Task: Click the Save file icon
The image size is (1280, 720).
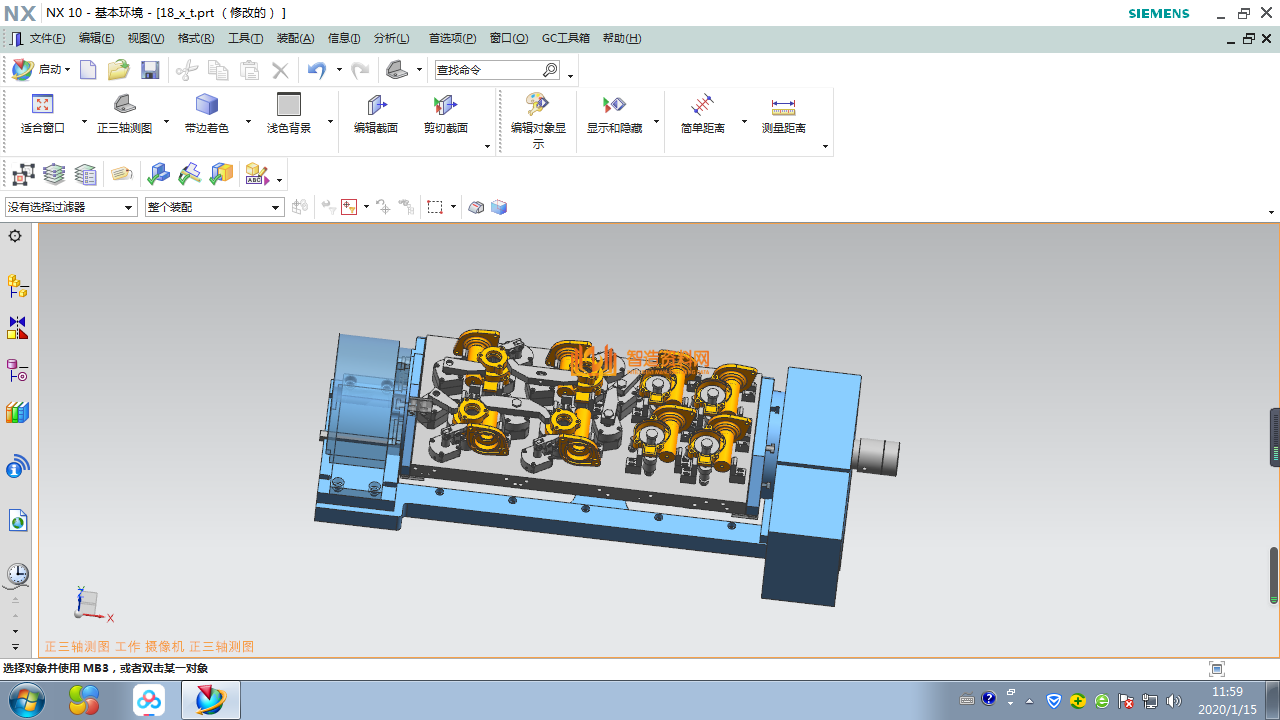Action: (x=150, y=70)
